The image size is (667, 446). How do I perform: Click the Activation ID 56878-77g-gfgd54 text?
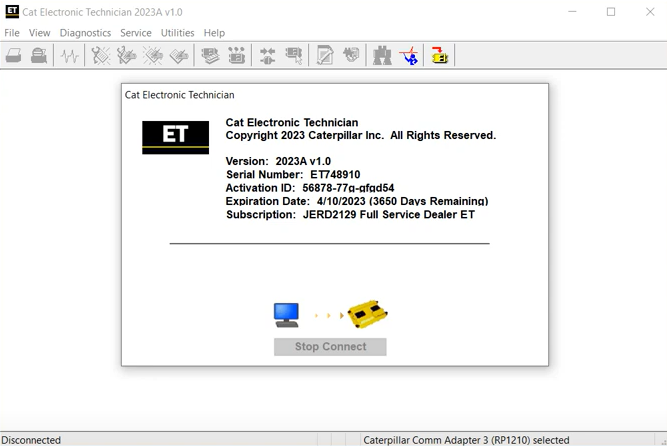(310, 188)
